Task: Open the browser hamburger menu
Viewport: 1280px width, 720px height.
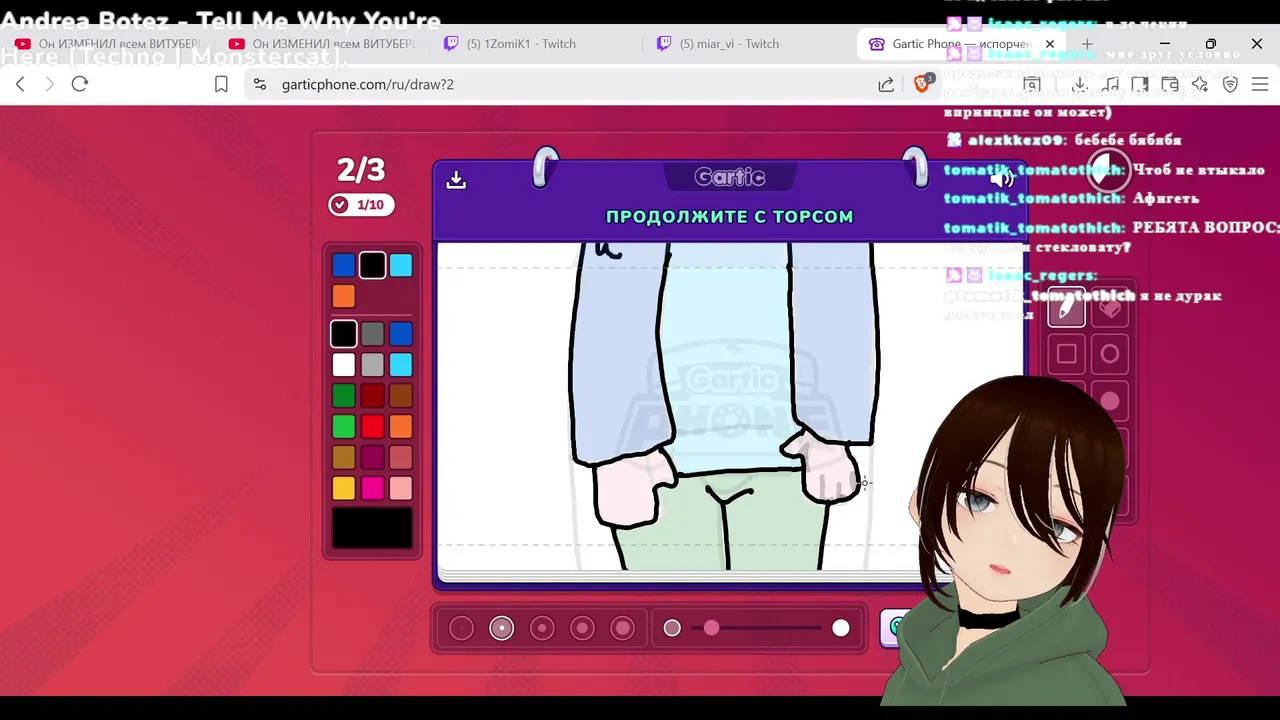Action: tap(1260, 84)
